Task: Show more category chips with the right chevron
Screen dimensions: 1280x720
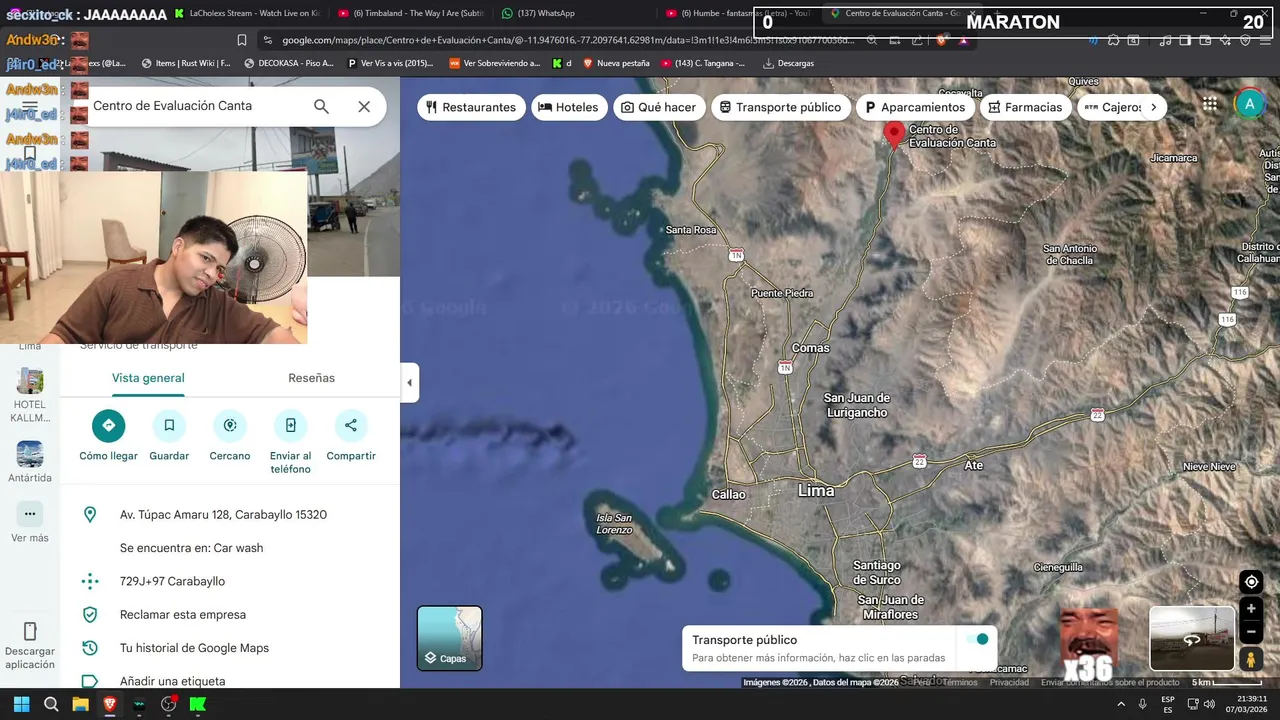Action: [x=1153, y=107]
